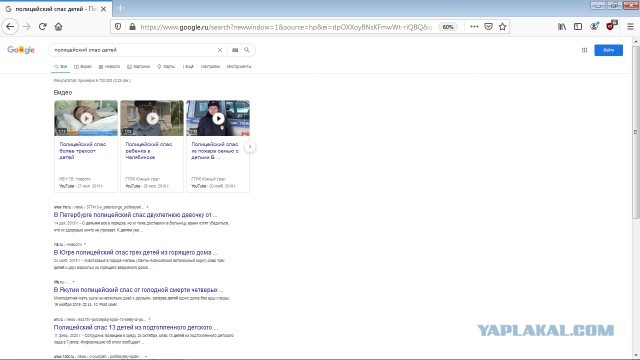Open the В Югре полицейский спас result
Viewport: 640px width, 360px height.
[x=135, y=253]
